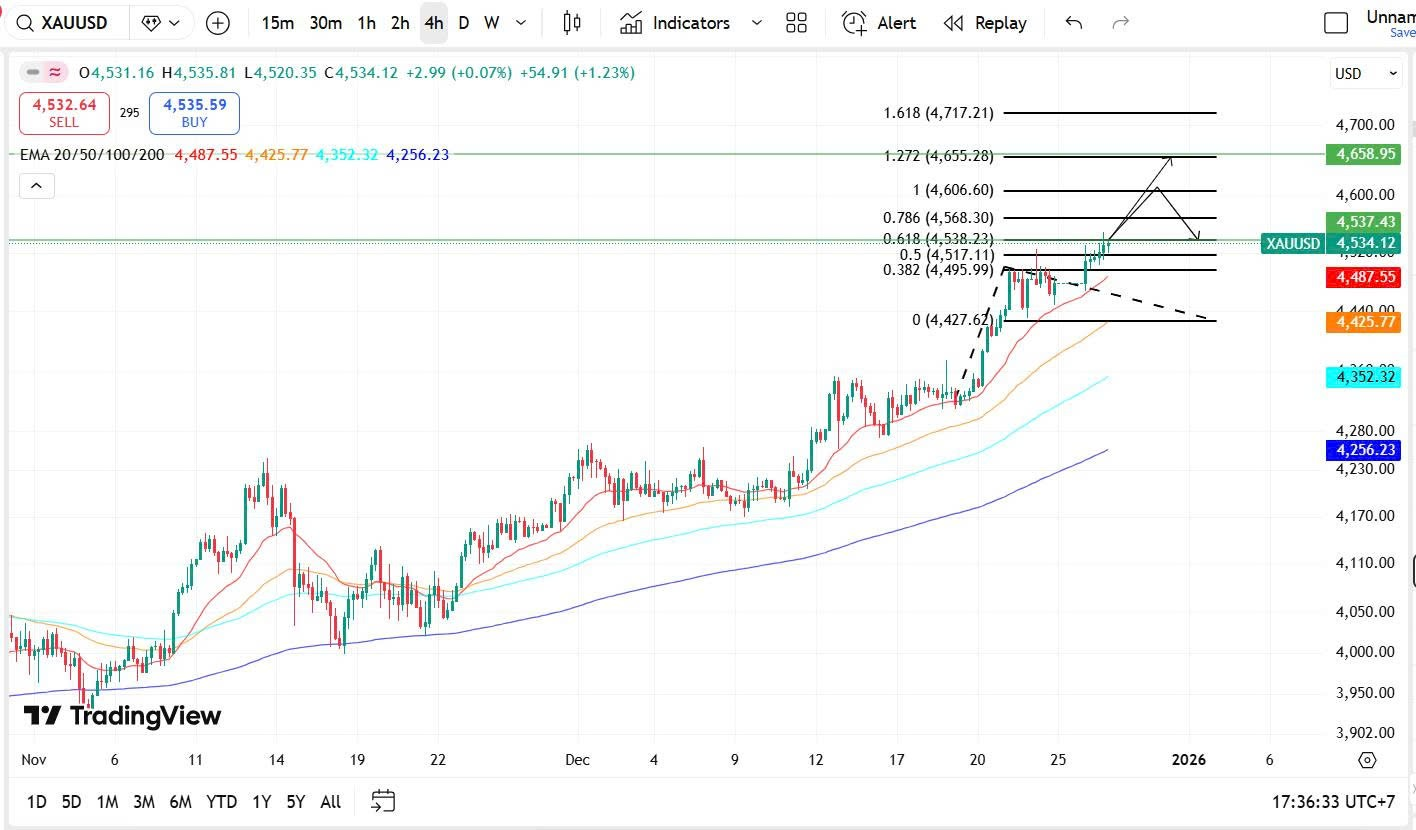The image size is (1416, 830).
Task: Switch to the 1h timeframe
Action: [x=367, y=23]
